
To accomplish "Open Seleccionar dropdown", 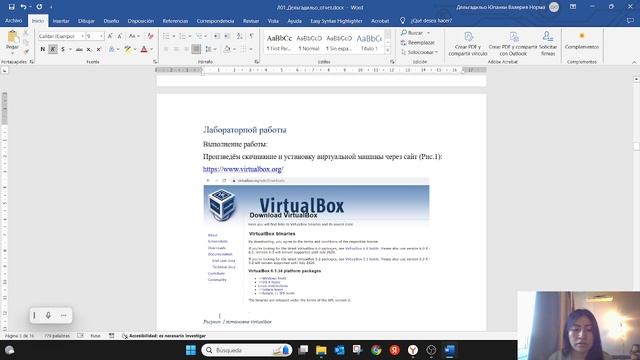I will (x=419, y=52).
